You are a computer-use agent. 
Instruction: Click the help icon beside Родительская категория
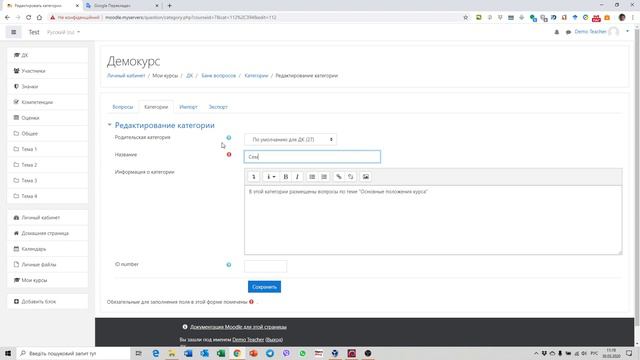pyautogui.click(x=229, y=138)
